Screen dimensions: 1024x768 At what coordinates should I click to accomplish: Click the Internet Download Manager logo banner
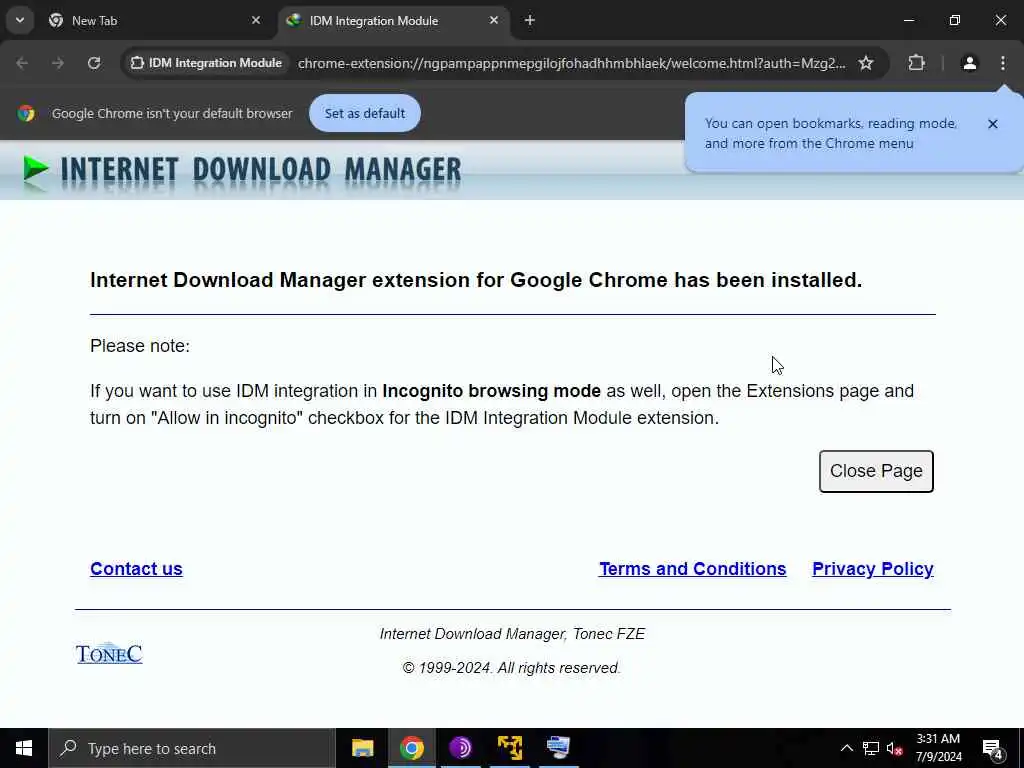click(242, 172)
